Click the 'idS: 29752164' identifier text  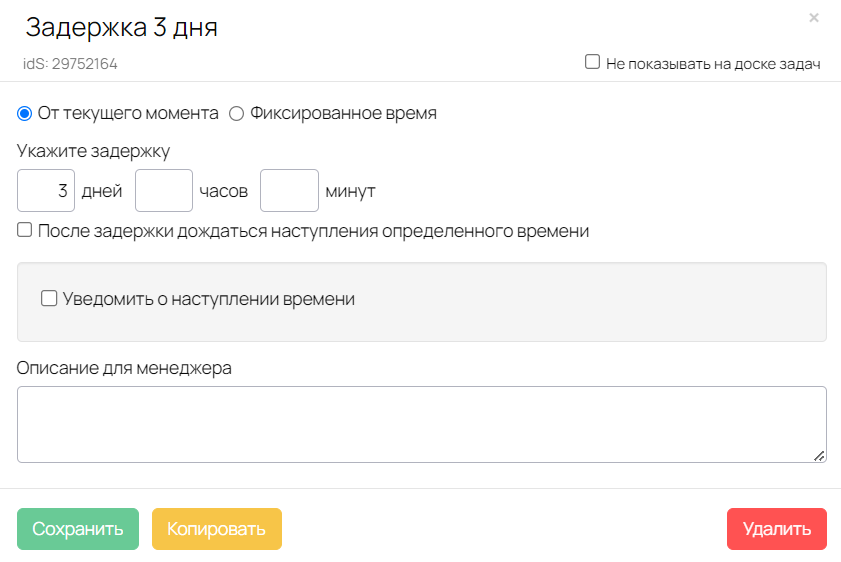tap(70, 64)
